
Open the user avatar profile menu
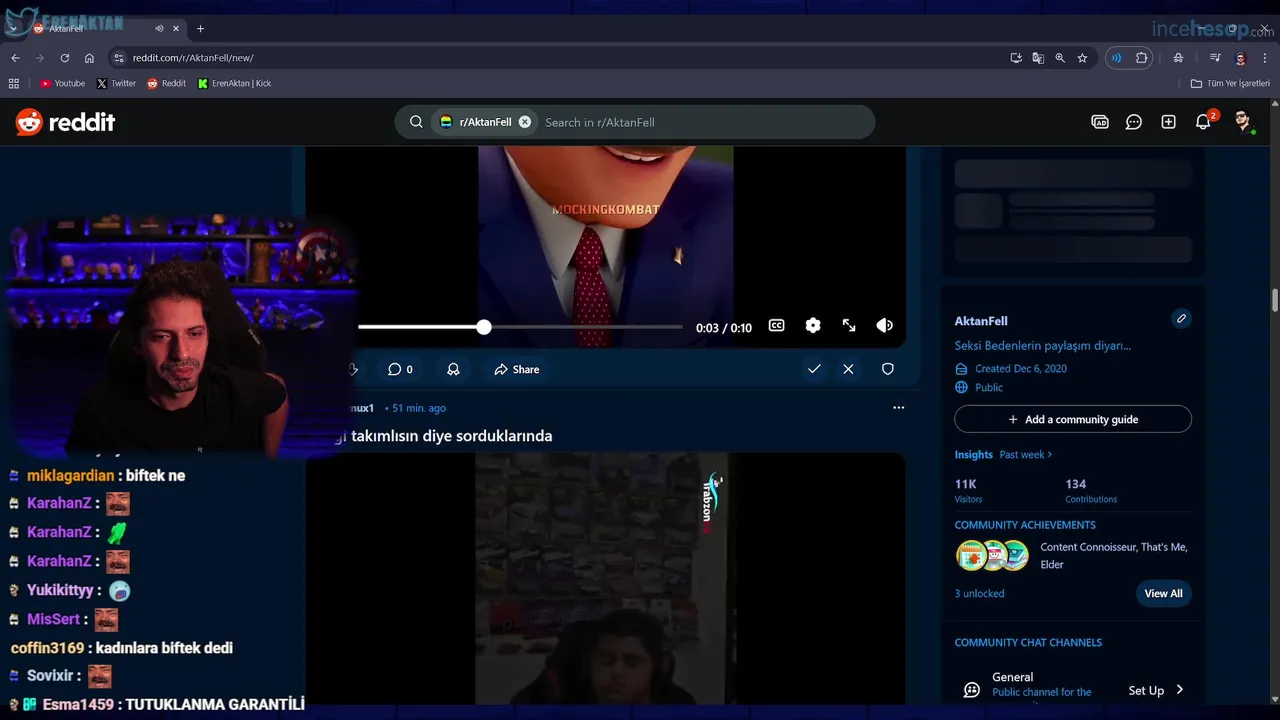tap(1243, 122)
